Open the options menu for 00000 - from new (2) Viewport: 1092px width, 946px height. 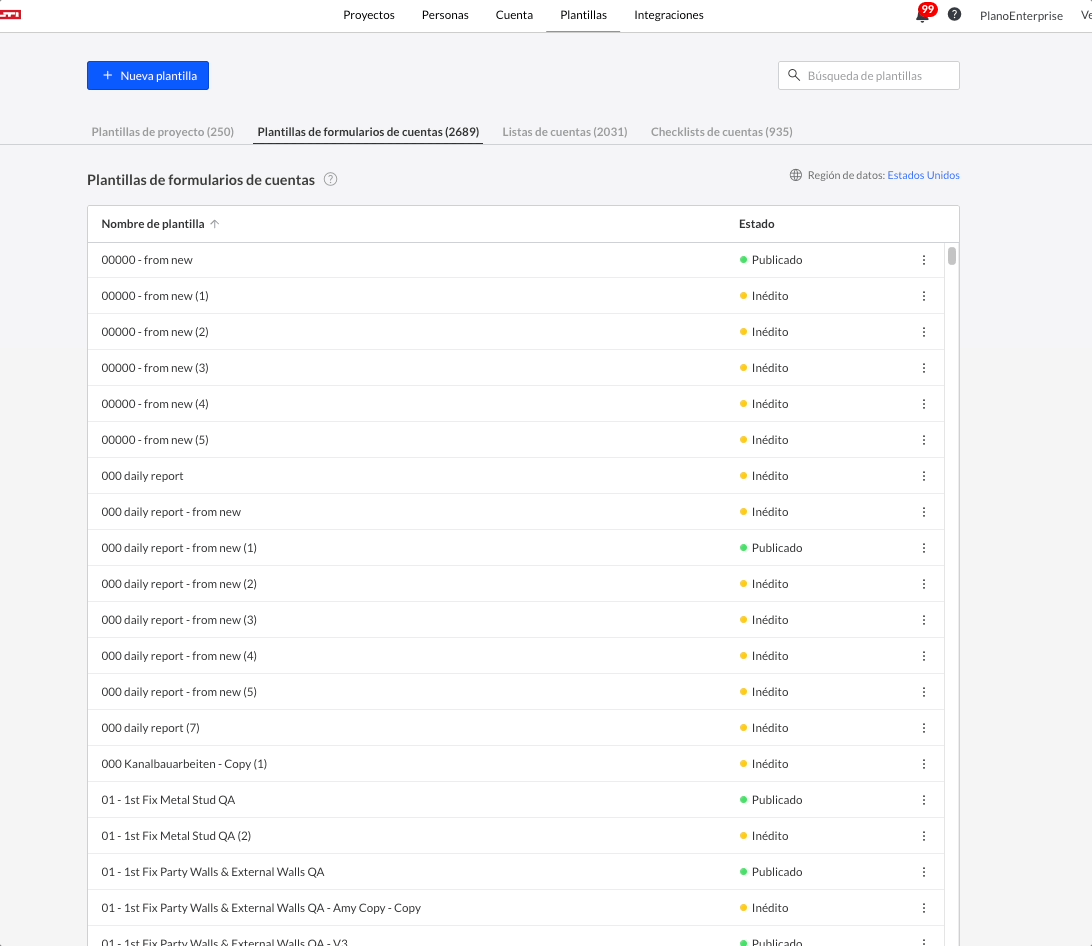923,332
